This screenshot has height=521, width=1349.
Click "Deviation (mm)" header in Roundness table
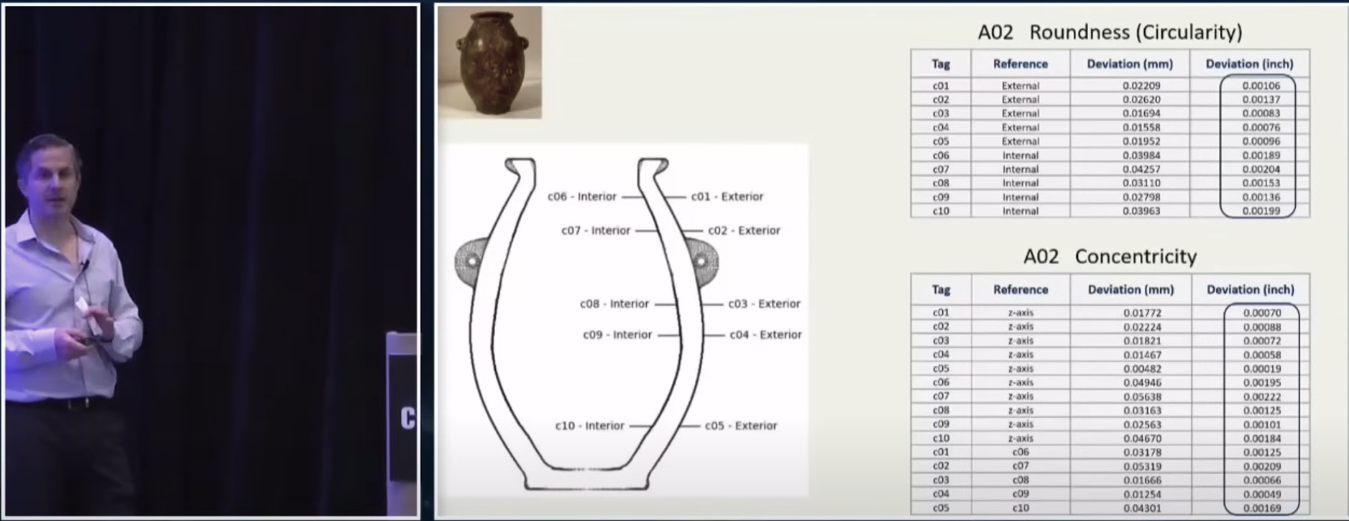point(1129,64)
